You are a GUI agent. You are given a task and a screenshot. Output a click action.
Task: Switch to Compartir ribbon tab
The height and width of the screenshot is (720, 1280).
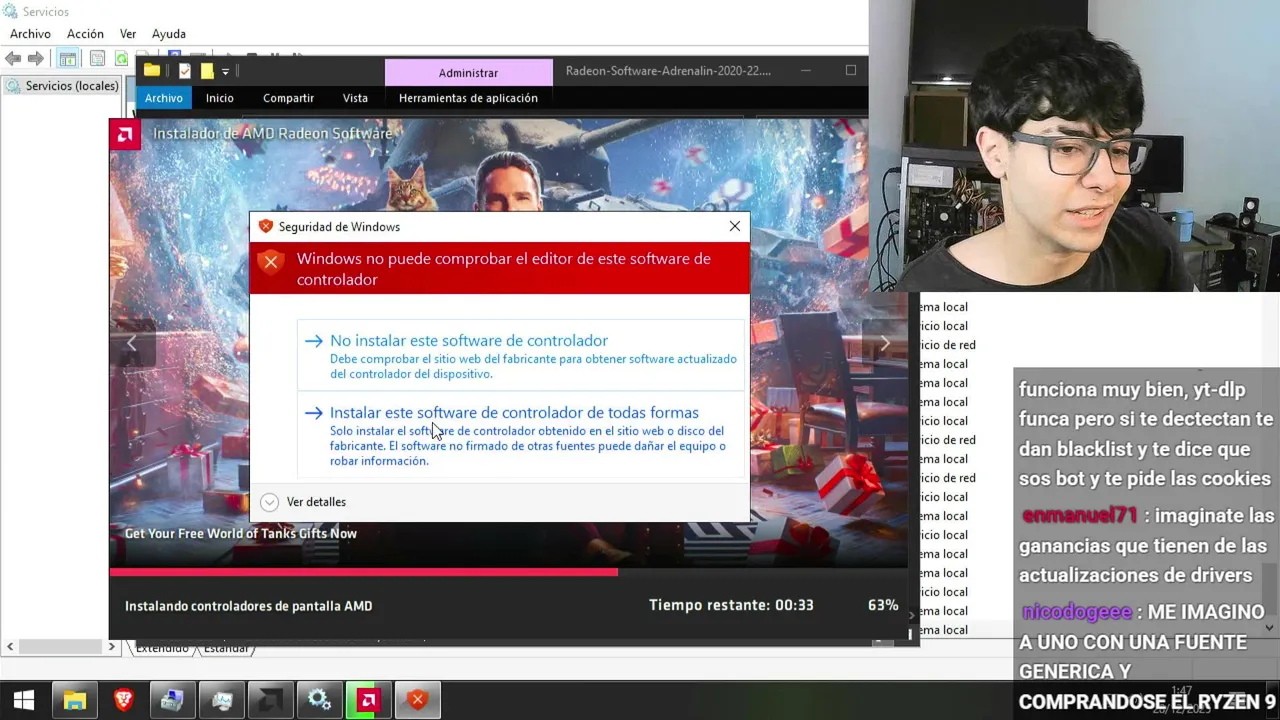point(288,98)
